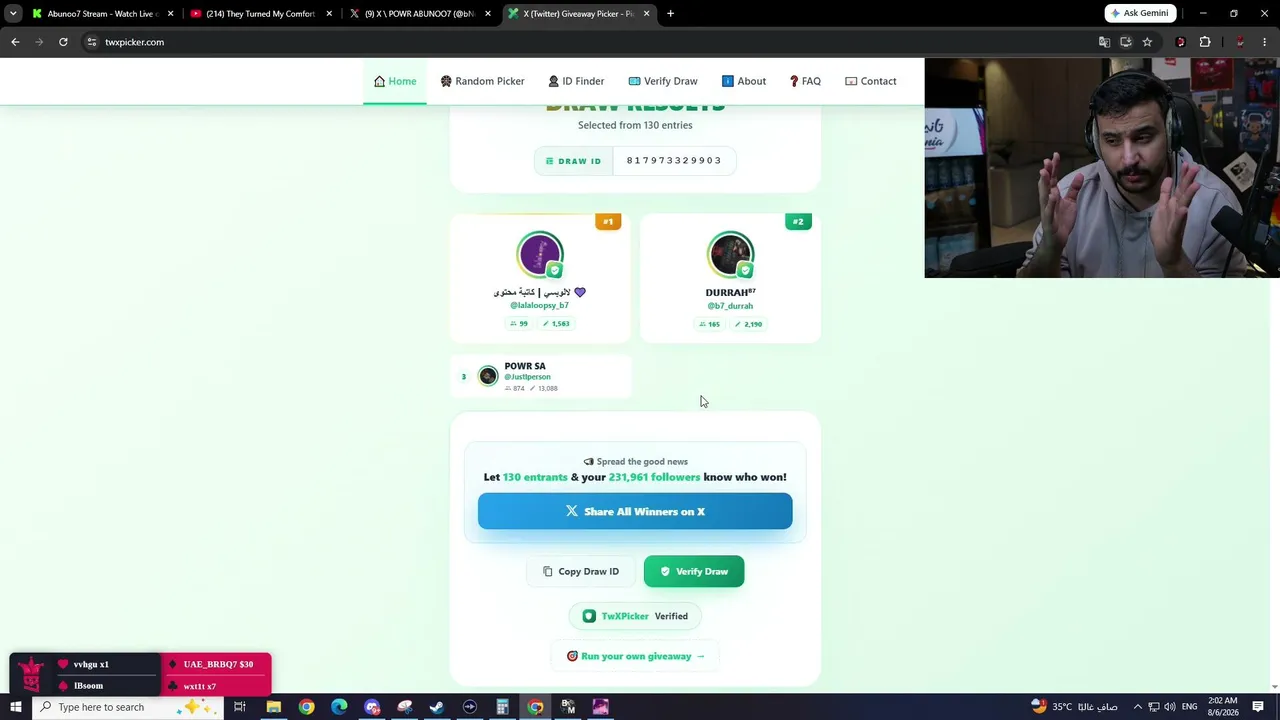The width and height of the screenshot is (1280, 720).
Task: Open Discord from the taskbar
Action: (372, 707)
